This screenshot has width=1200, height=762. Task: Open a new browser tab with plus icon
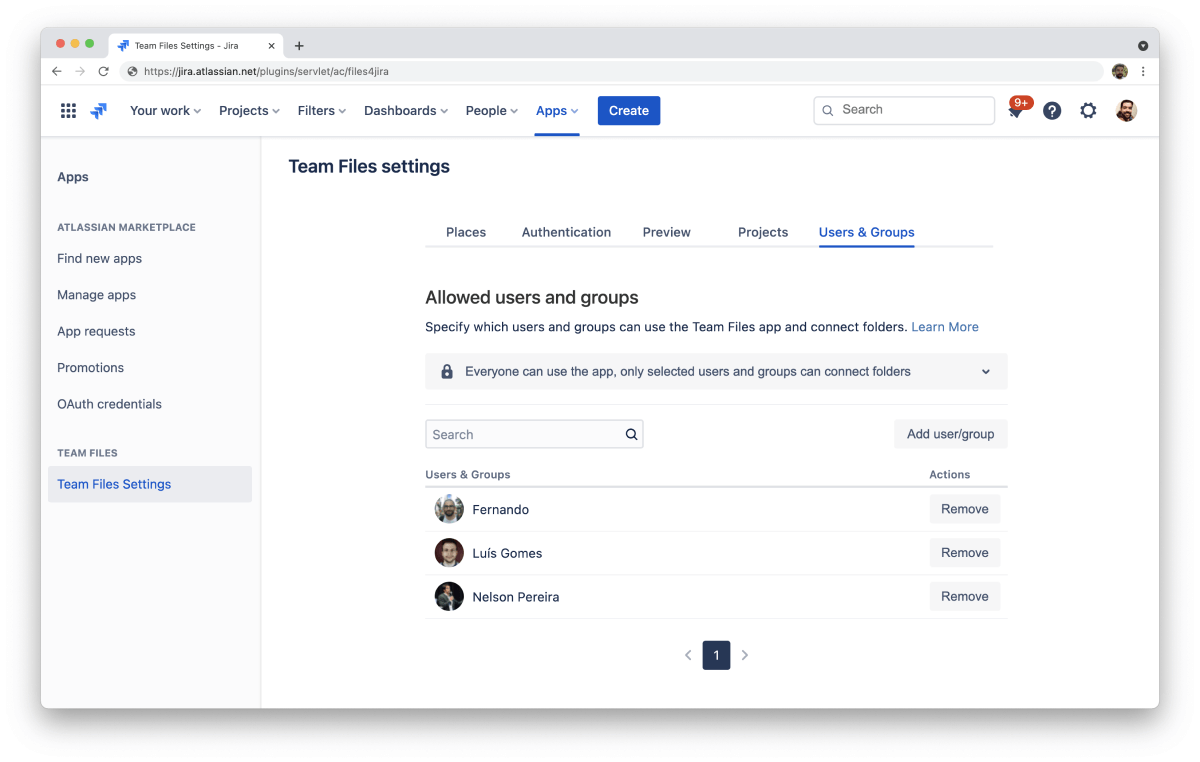[299, 46]
